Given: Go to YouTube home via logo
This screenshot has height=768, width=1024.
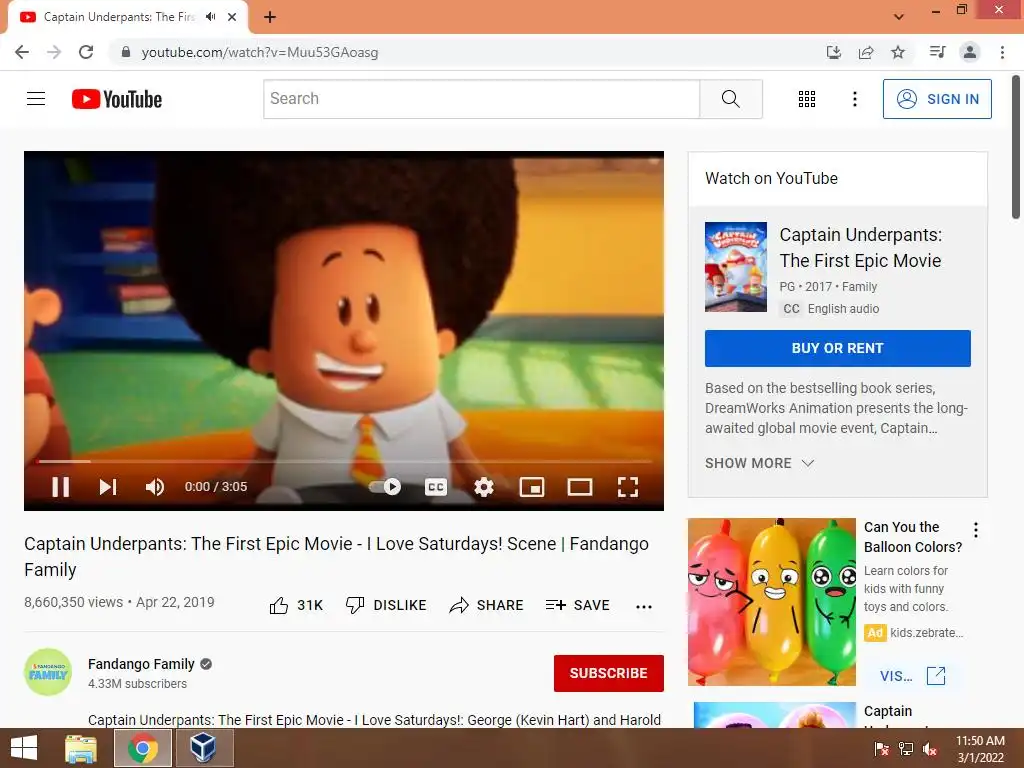Looking at the screenshot, I should 117,99.
